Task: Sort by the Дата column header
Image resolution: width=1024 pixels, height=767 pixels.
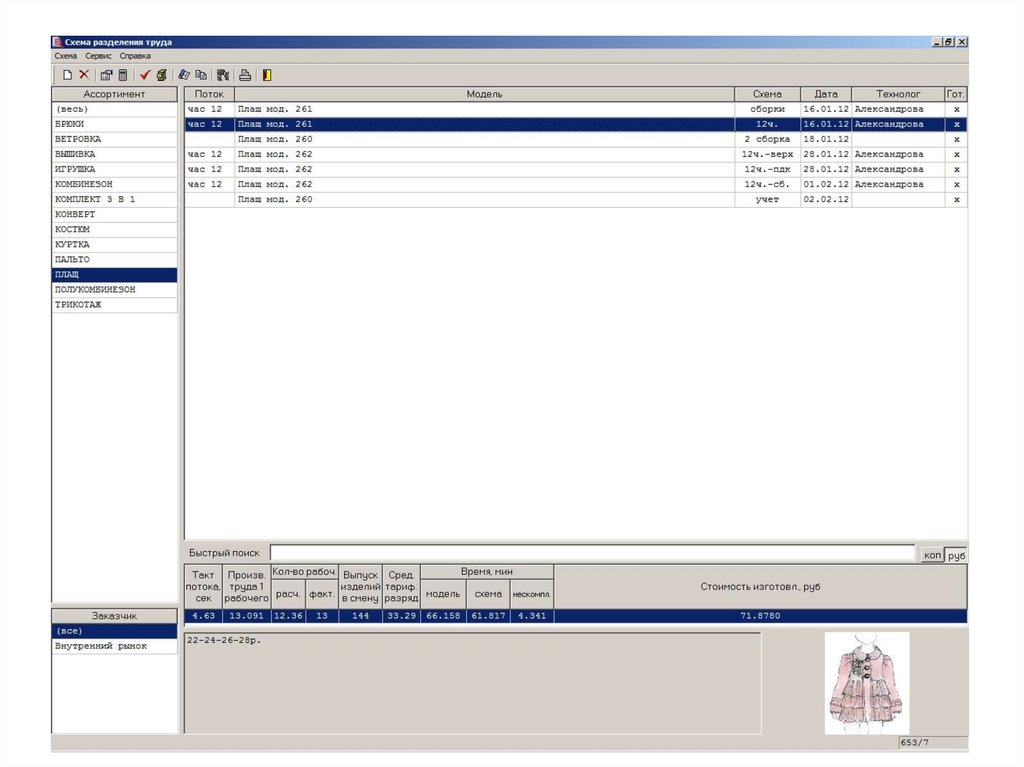Action: (825, 94)
